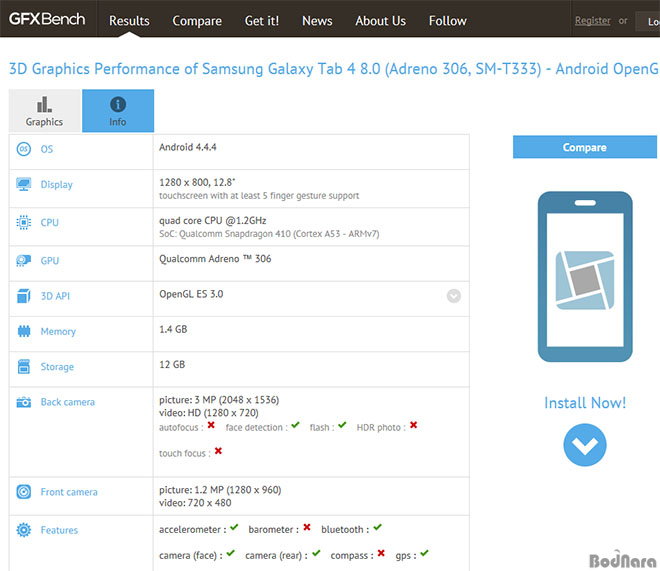Click the Memory module icon
This screenshot has width=660, height=571.
coord(24,331)
